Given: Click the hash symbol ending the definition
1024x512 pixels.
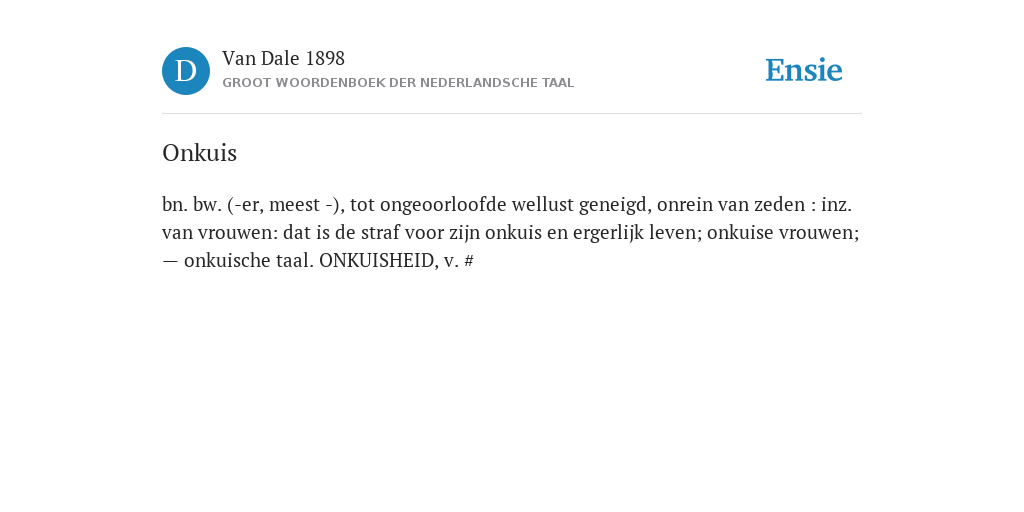Looking at the screenshot, I should pos(469,261).
